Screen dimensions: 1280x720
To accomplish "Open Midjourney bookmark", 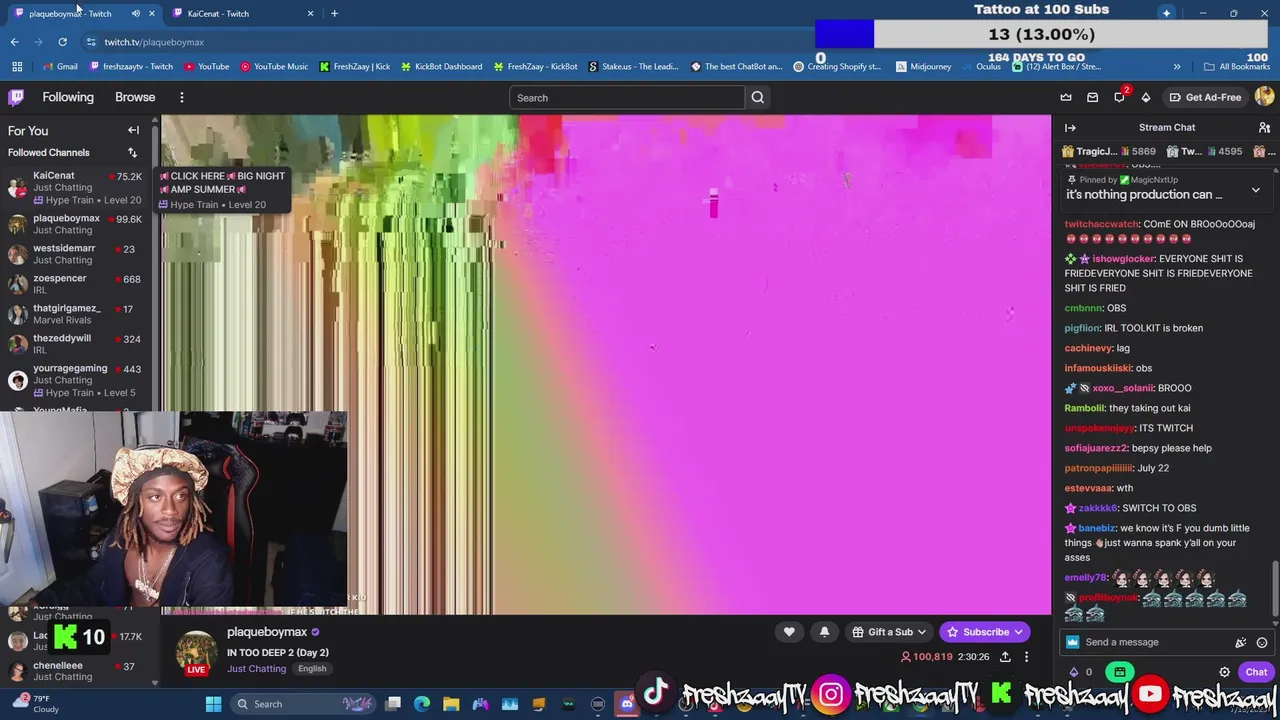I will click(x=923, y=66).
